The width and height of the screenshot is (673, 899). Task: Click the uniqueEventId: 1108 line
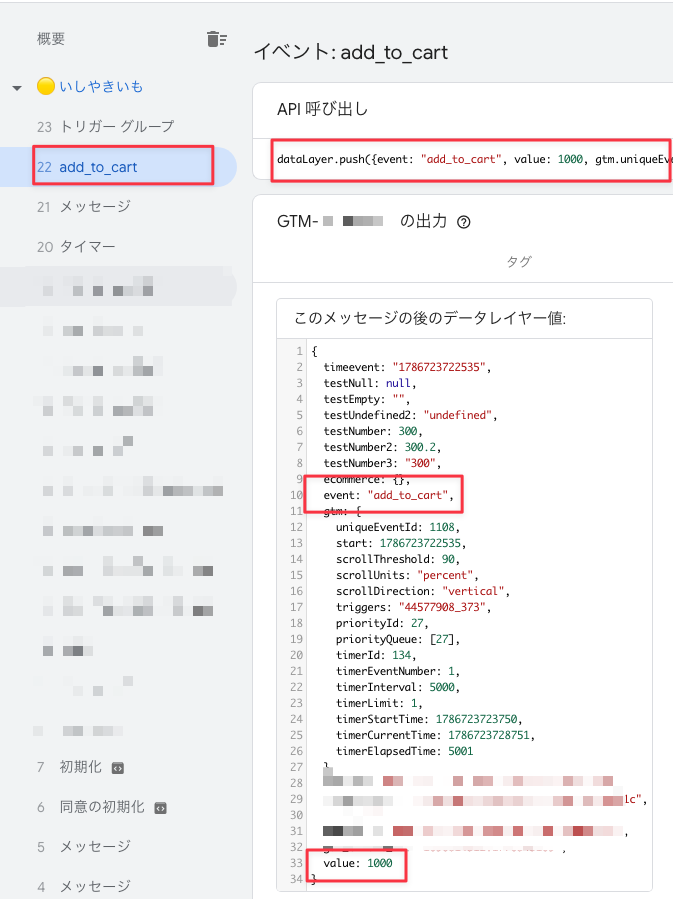398,527
